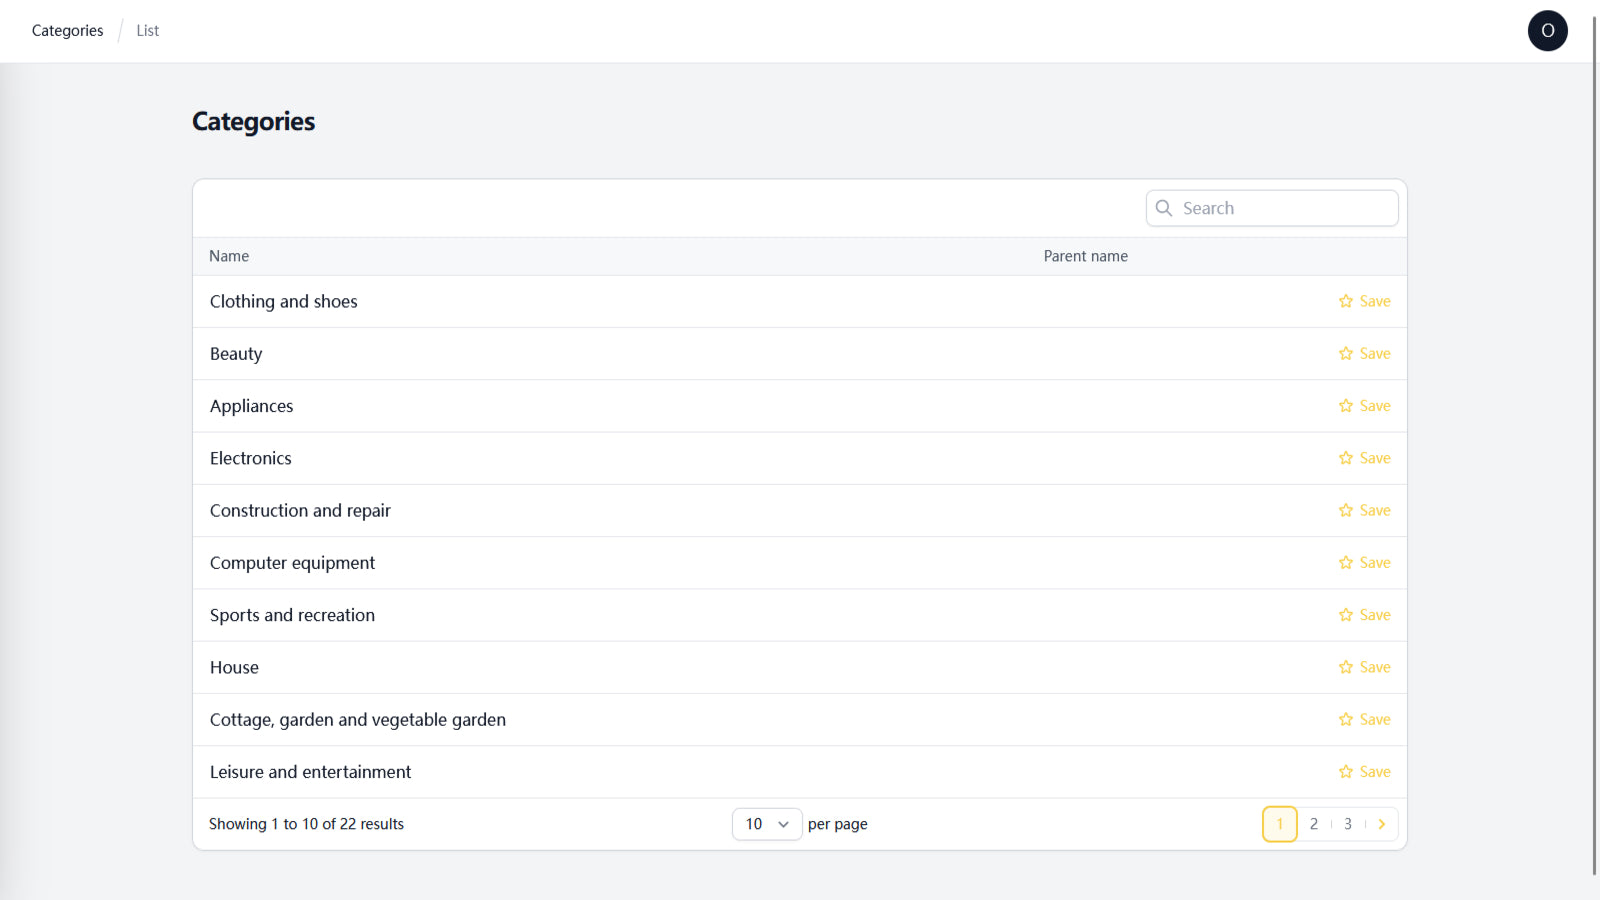1600x900 pixels.
Task: Save the Computer equipment category
Action: (x=1365, y=563)
